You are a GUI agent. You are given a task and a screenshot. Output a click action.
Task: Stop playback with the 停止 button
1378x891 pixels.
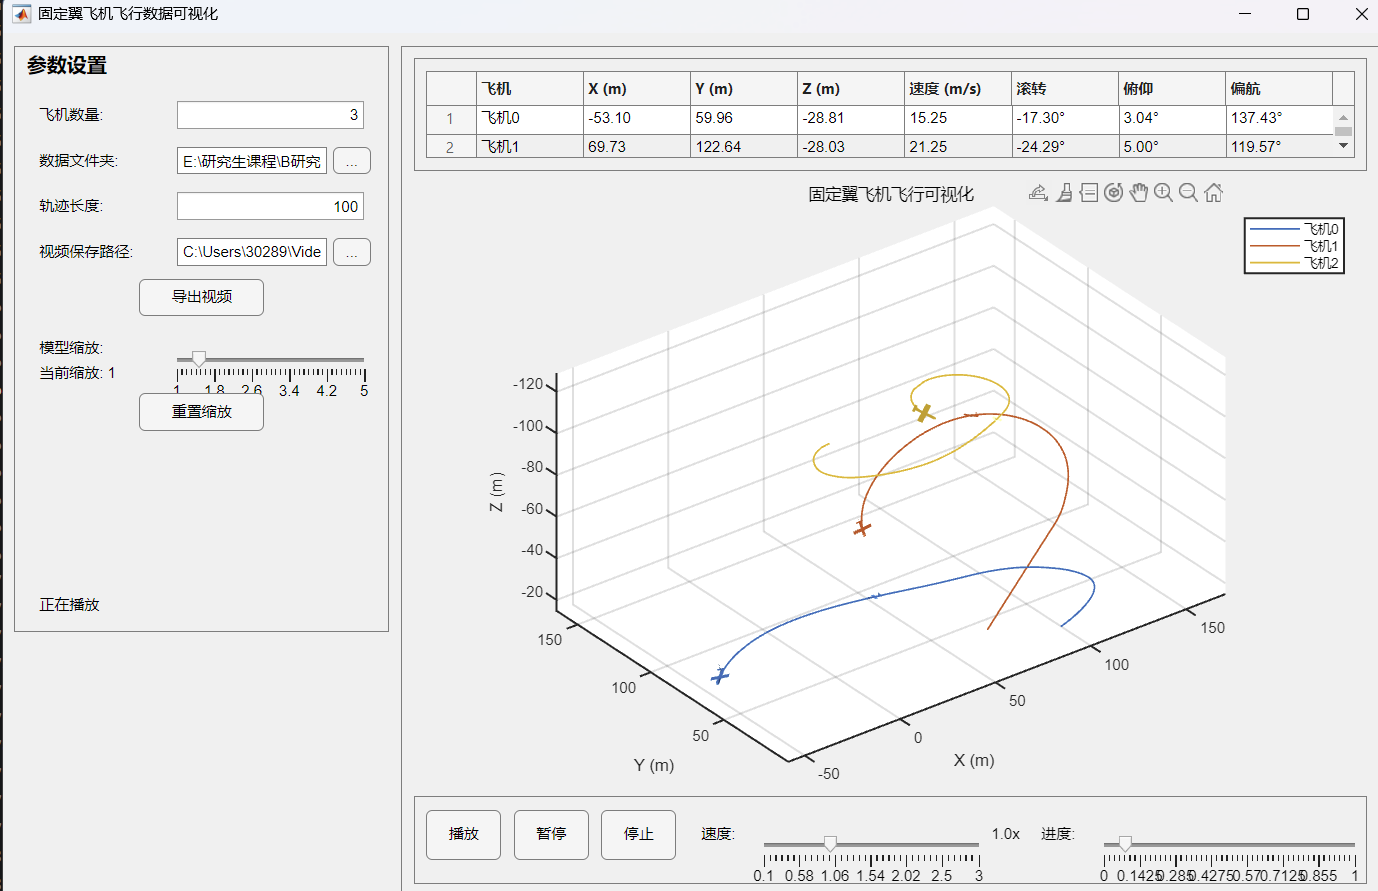coord(638,834)
